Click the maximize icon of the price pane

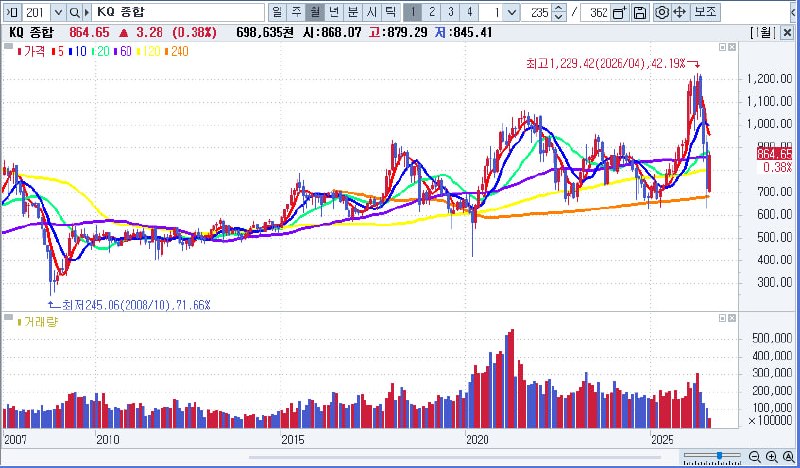tap(722, 47)
